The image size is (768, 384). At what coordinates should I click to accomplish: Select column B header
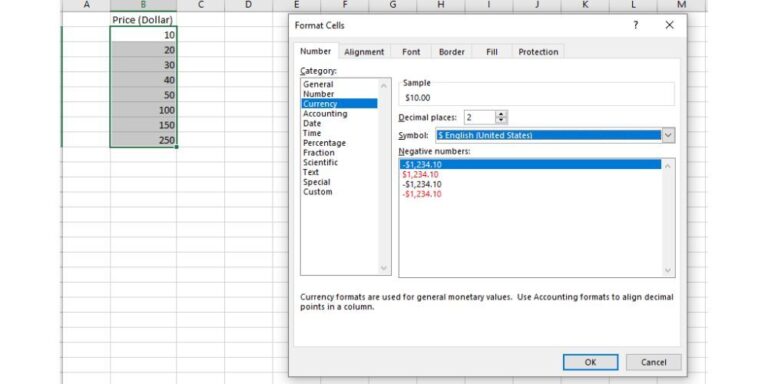click(143, 5)
